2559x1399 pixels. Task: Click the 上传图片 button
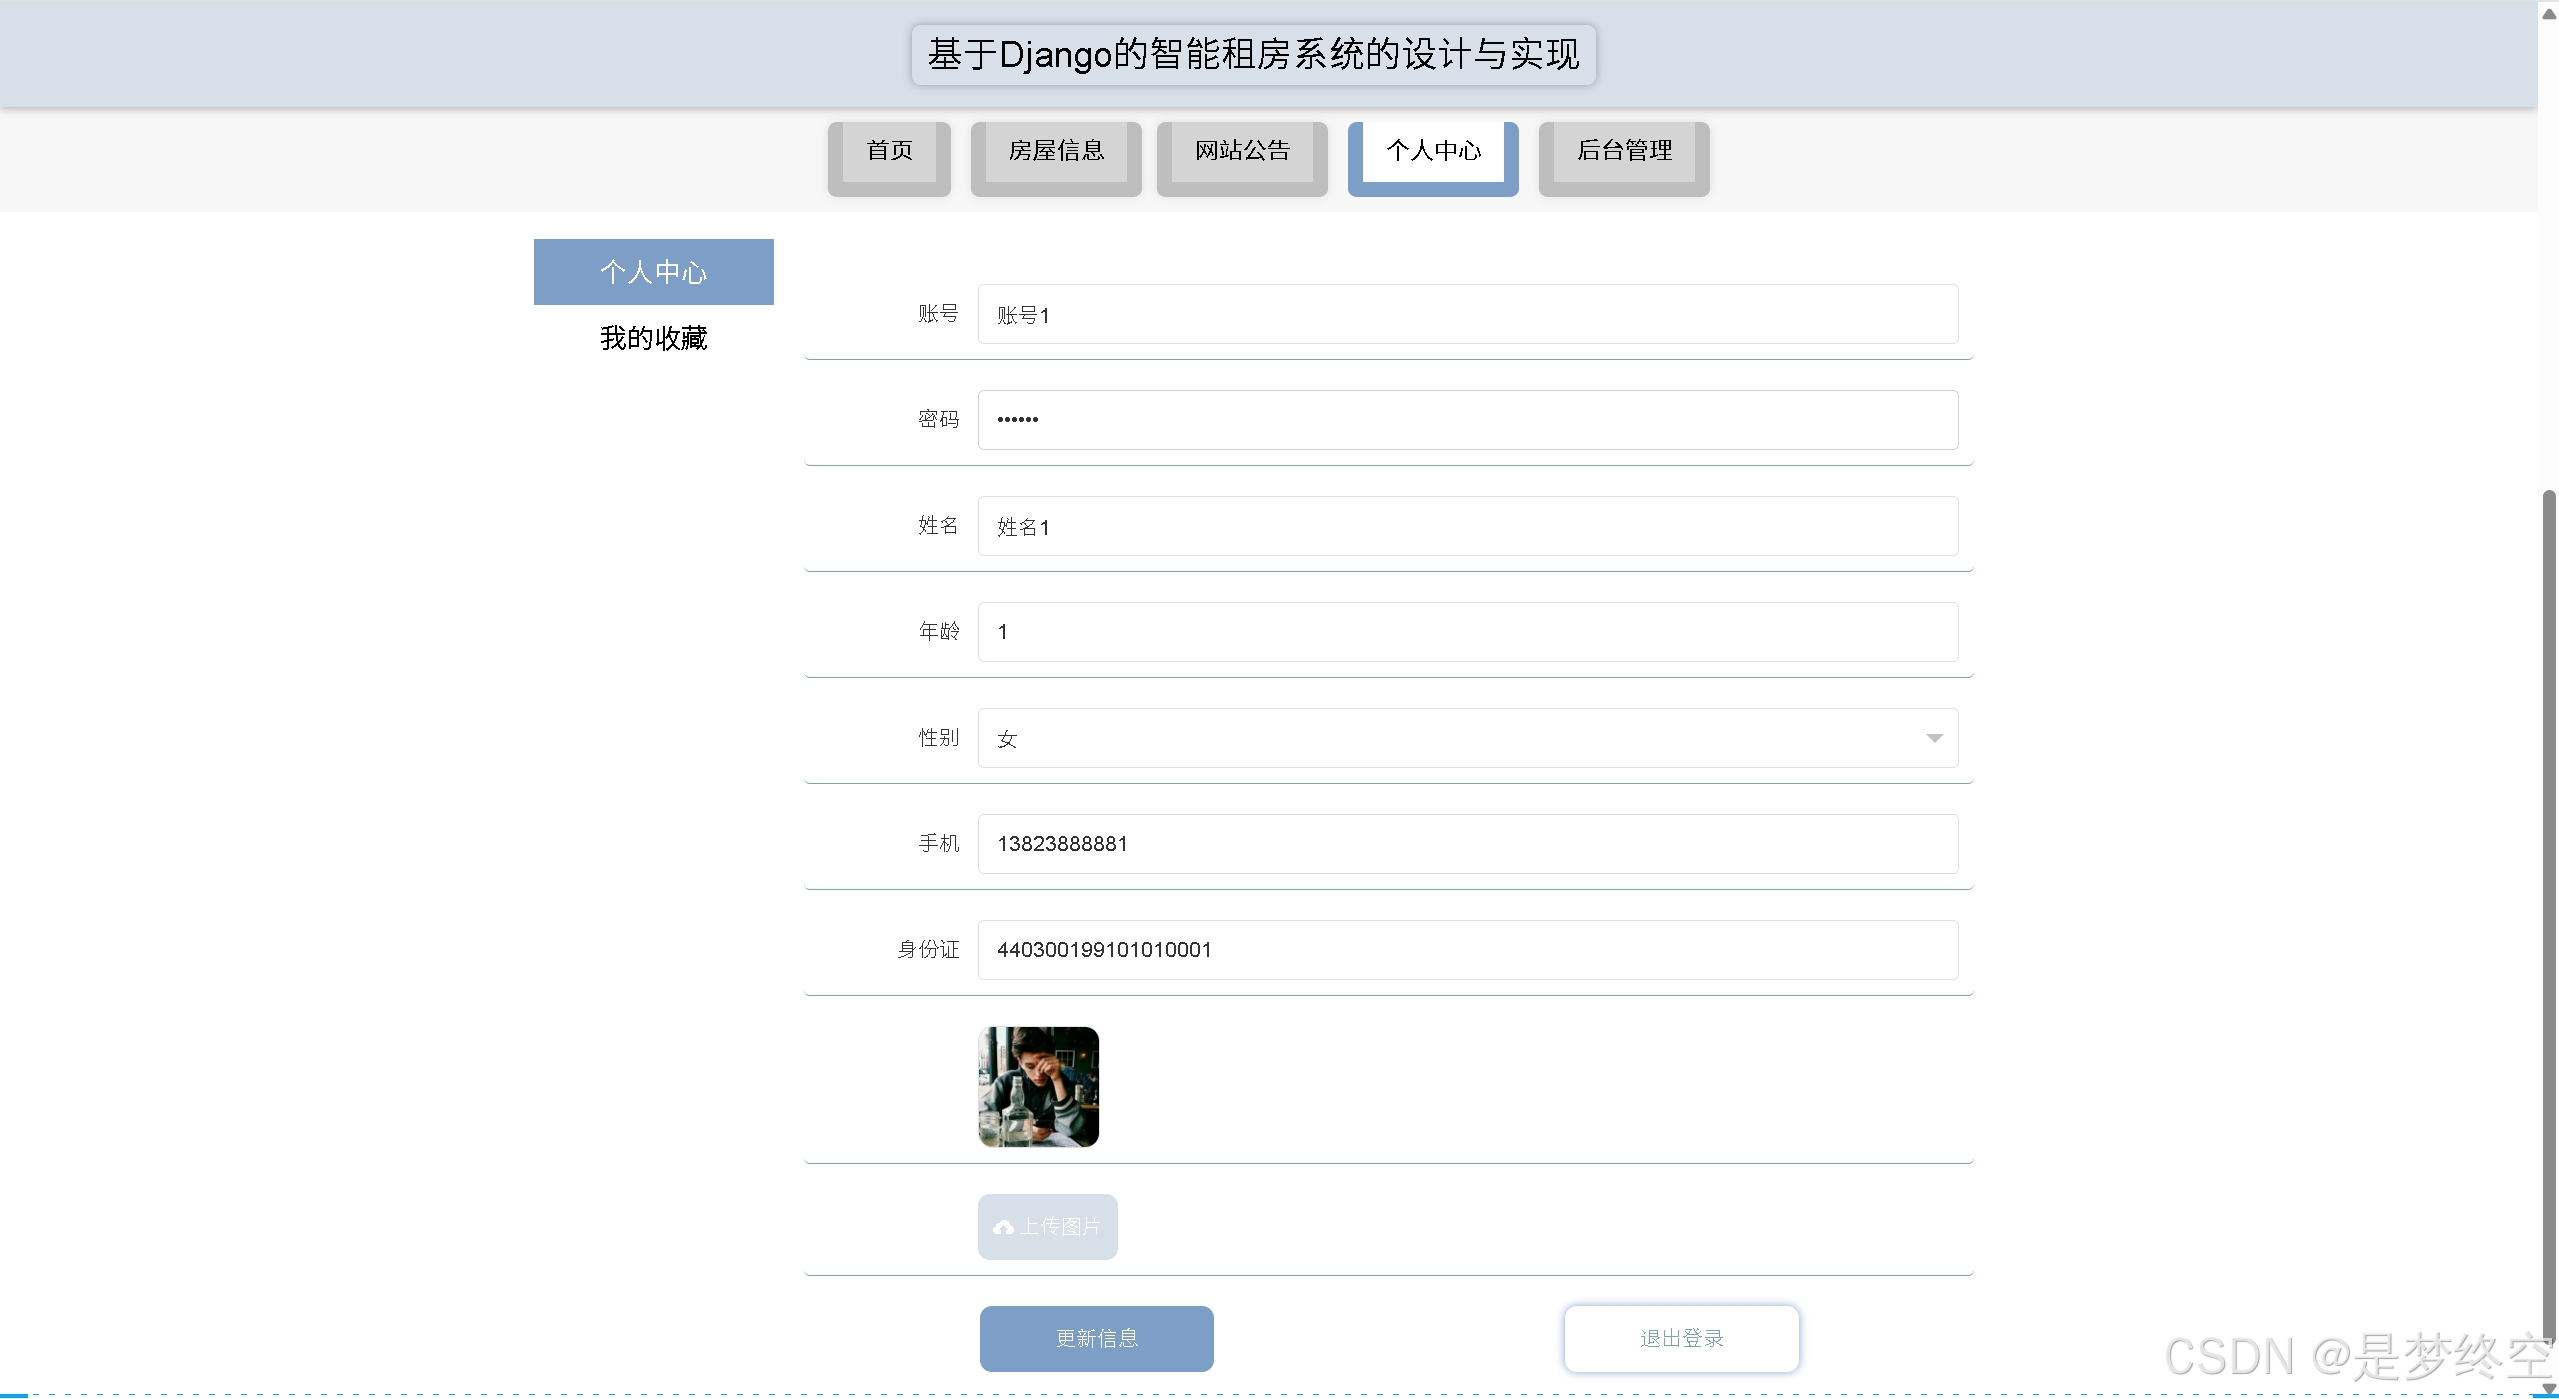(1047, 1227)
